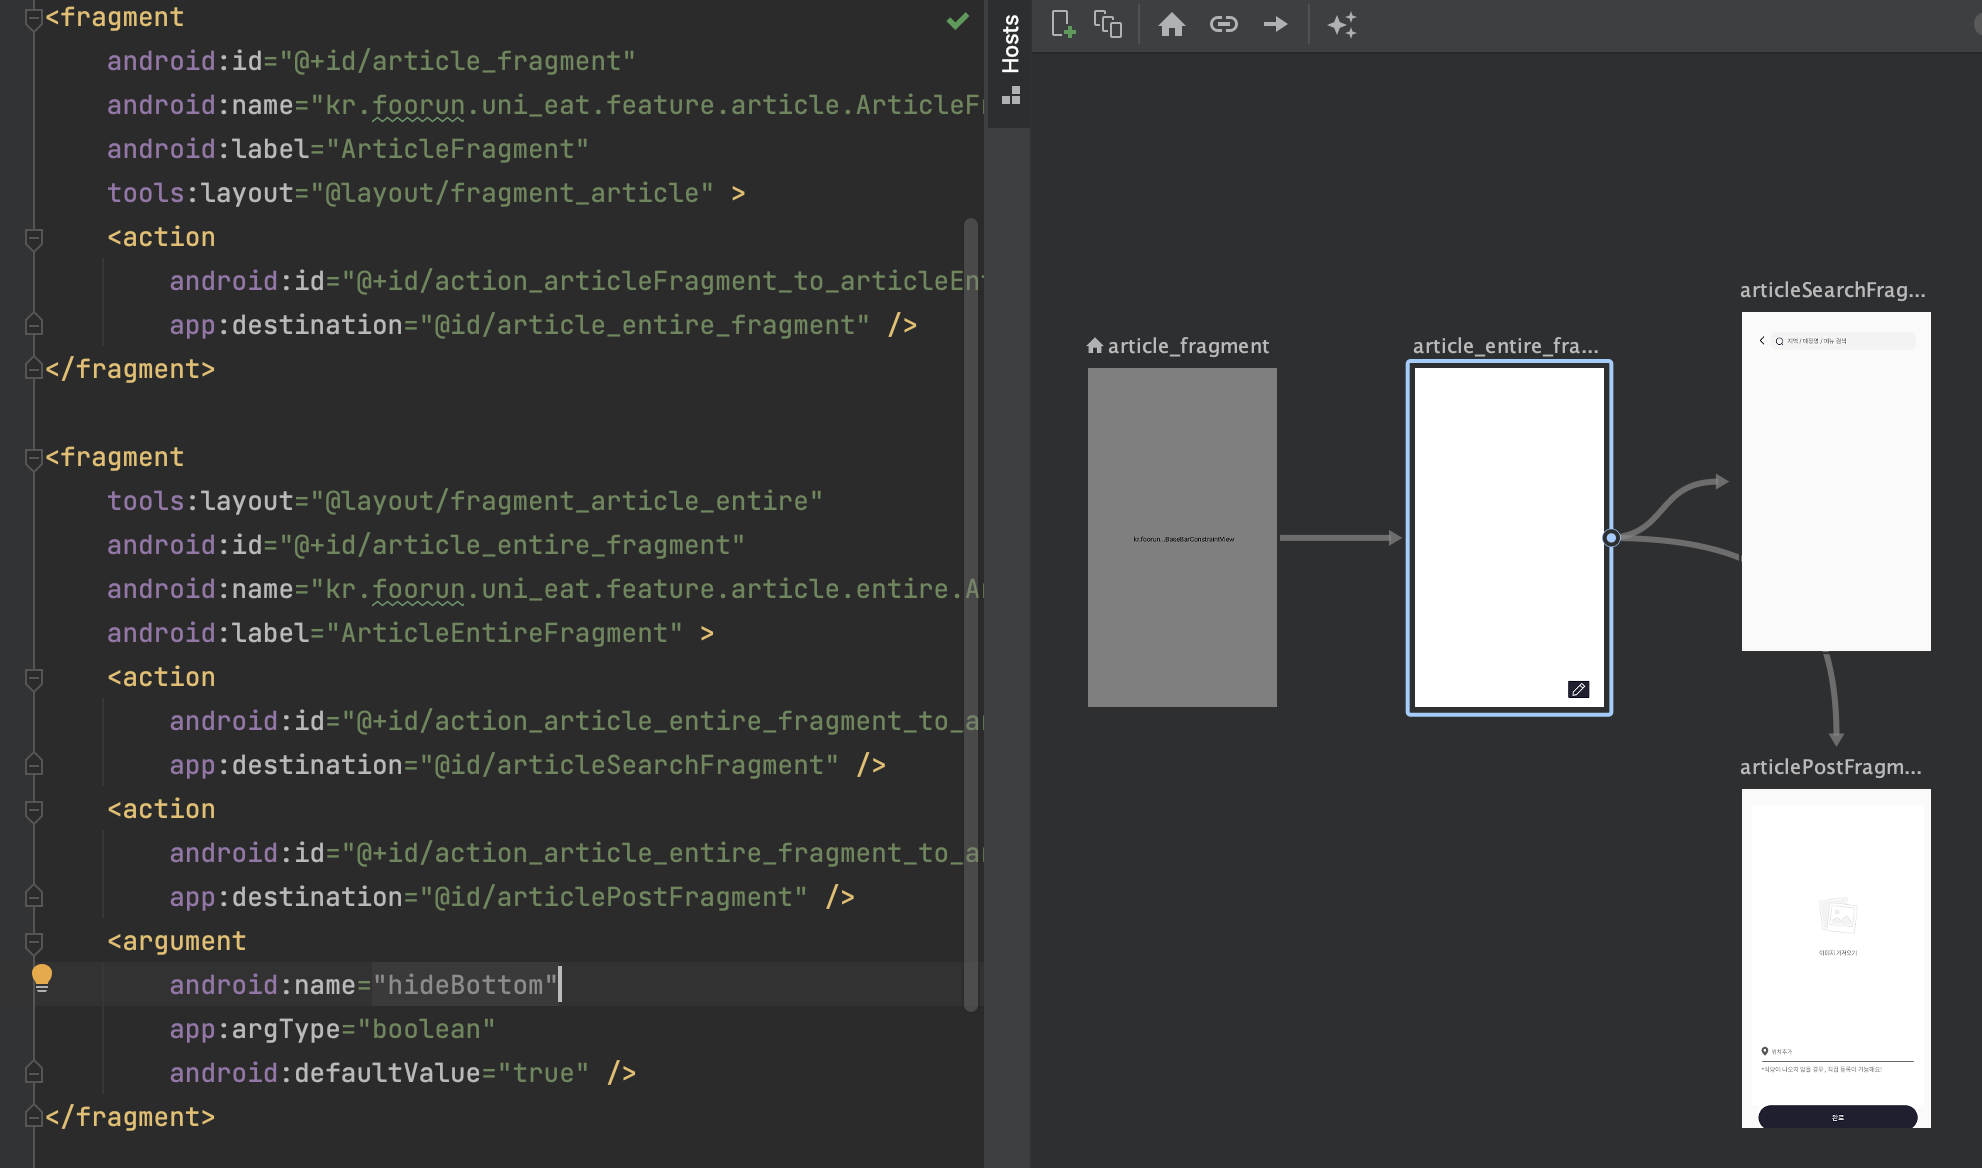Click the action handle on article_entire_fragment
This screenshot has height=1168, width=1982.
click(x=1610, y=538)
